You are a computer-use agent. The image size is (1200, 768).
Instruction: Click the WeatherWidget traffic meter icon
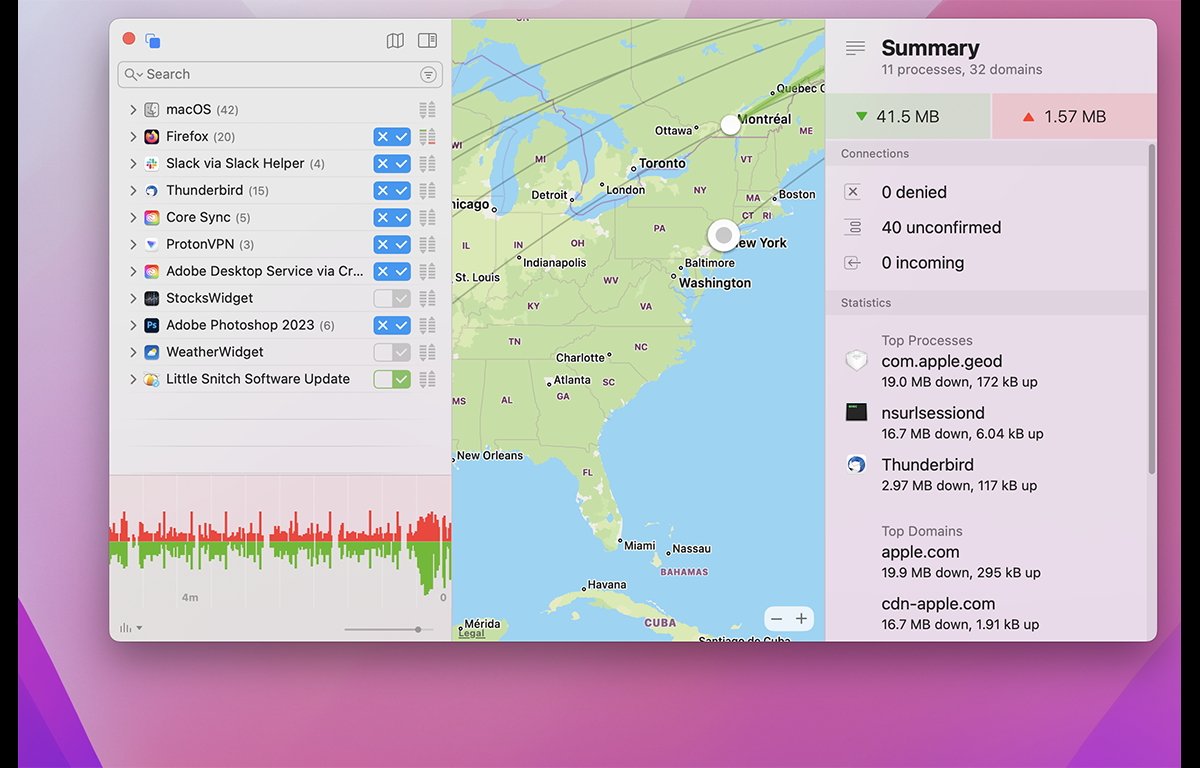pos(427,353)
